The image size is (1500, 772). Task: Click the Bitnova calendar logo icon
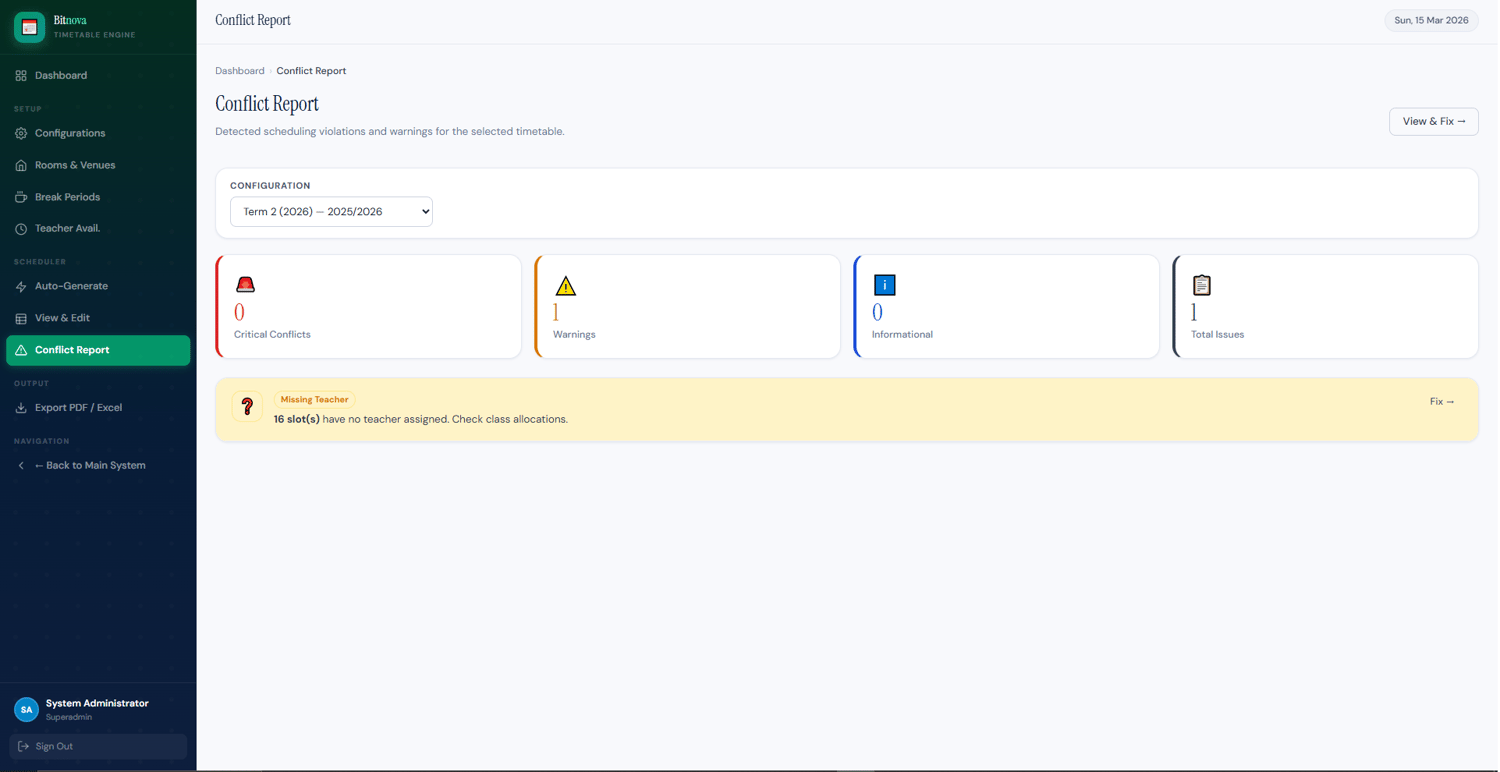(29, 27)
